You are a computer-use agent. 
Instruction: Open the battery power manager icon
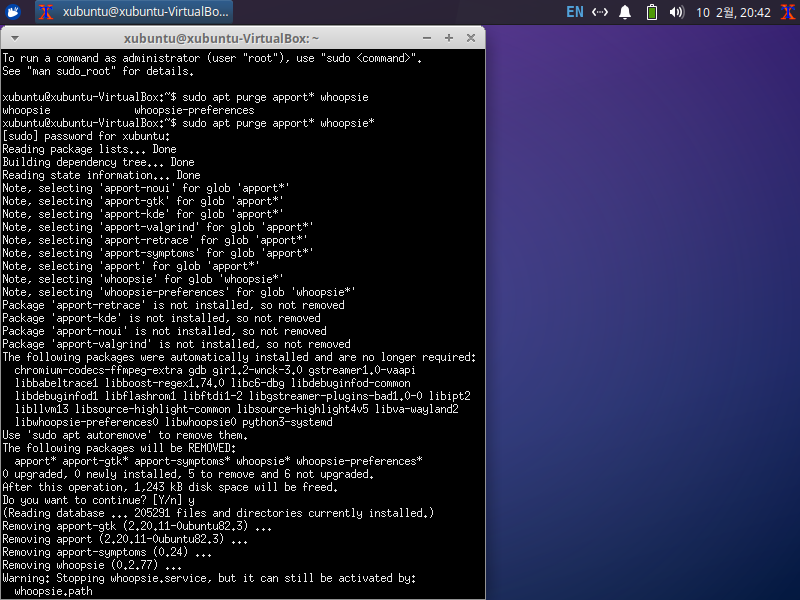(652, 12)
